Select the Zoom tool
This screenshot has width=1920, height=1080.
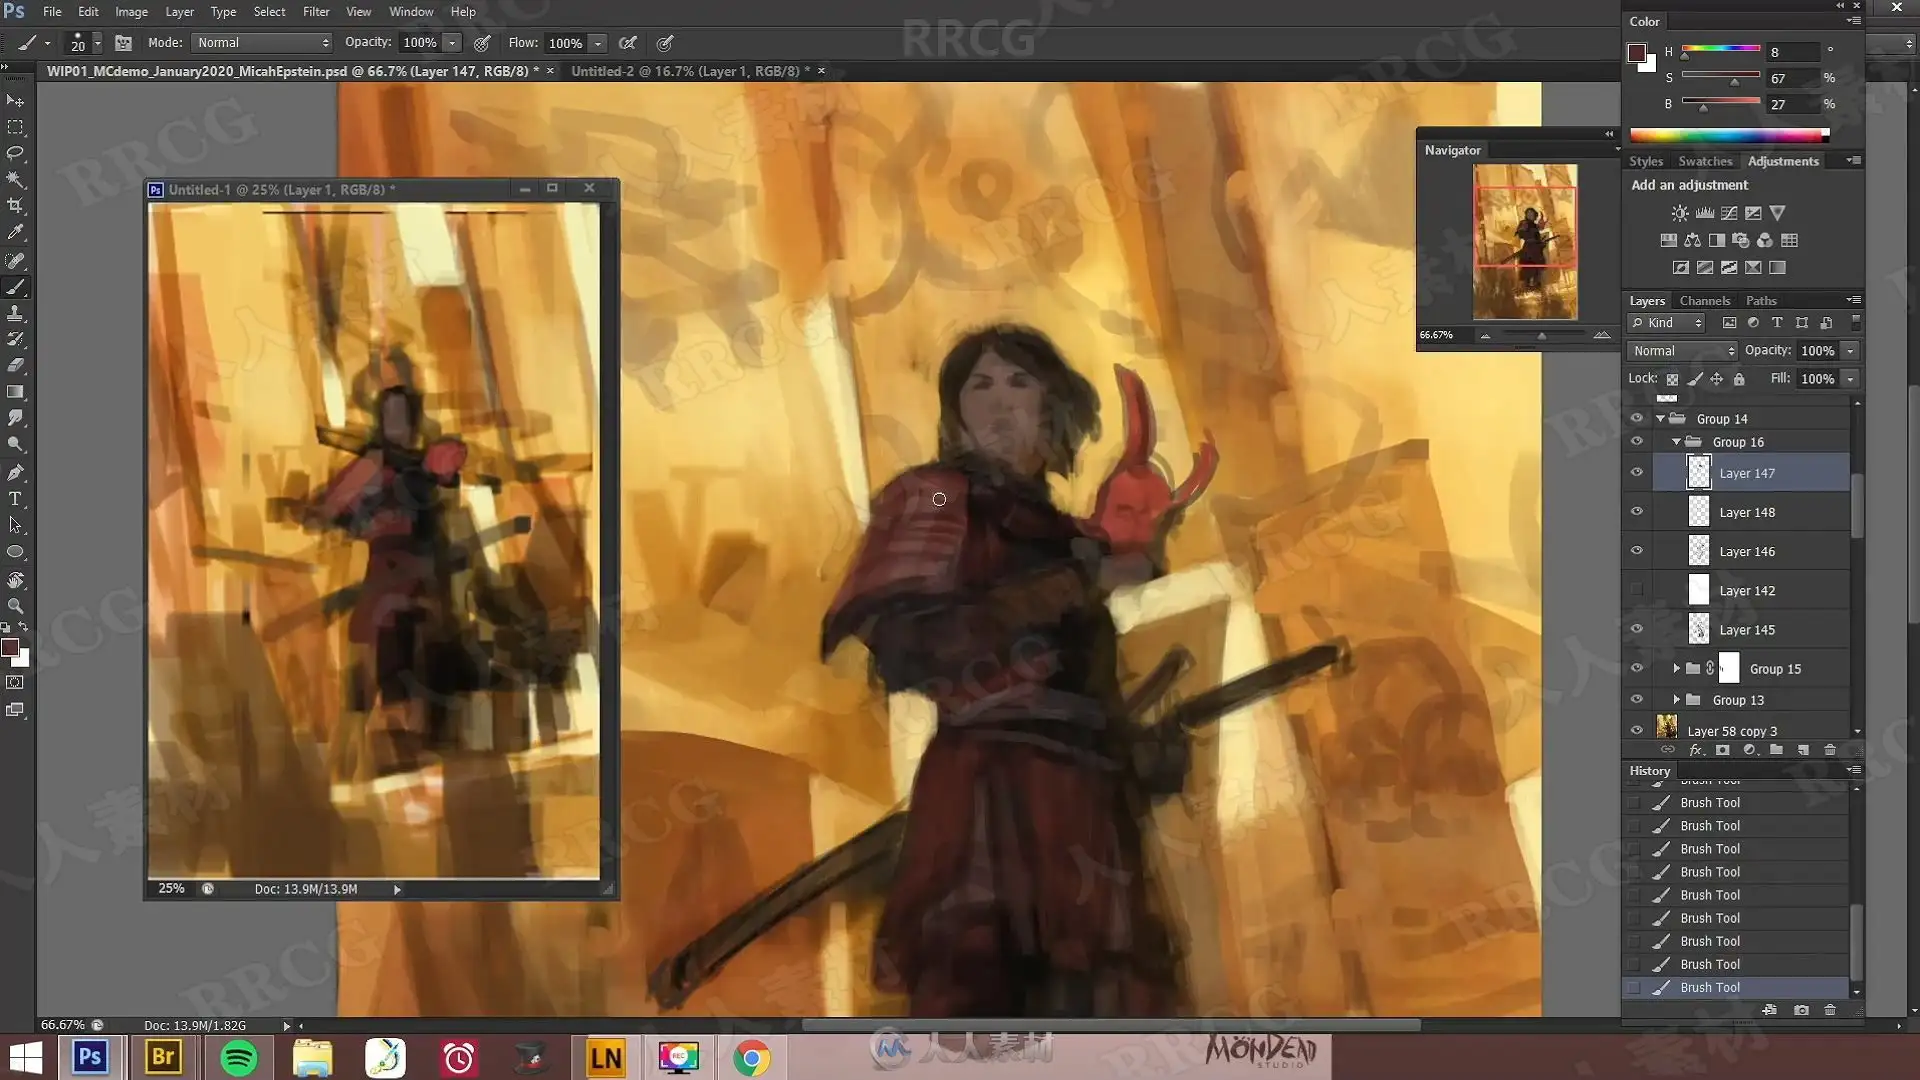(15, 606)
